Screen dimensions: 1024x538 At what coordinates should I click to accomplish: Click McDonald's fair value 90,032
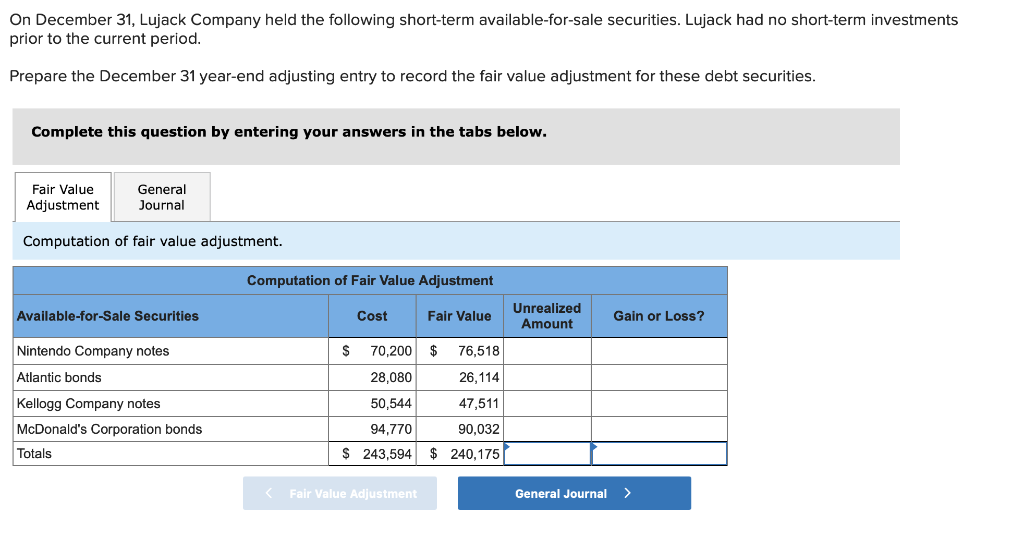coord(479,429)
